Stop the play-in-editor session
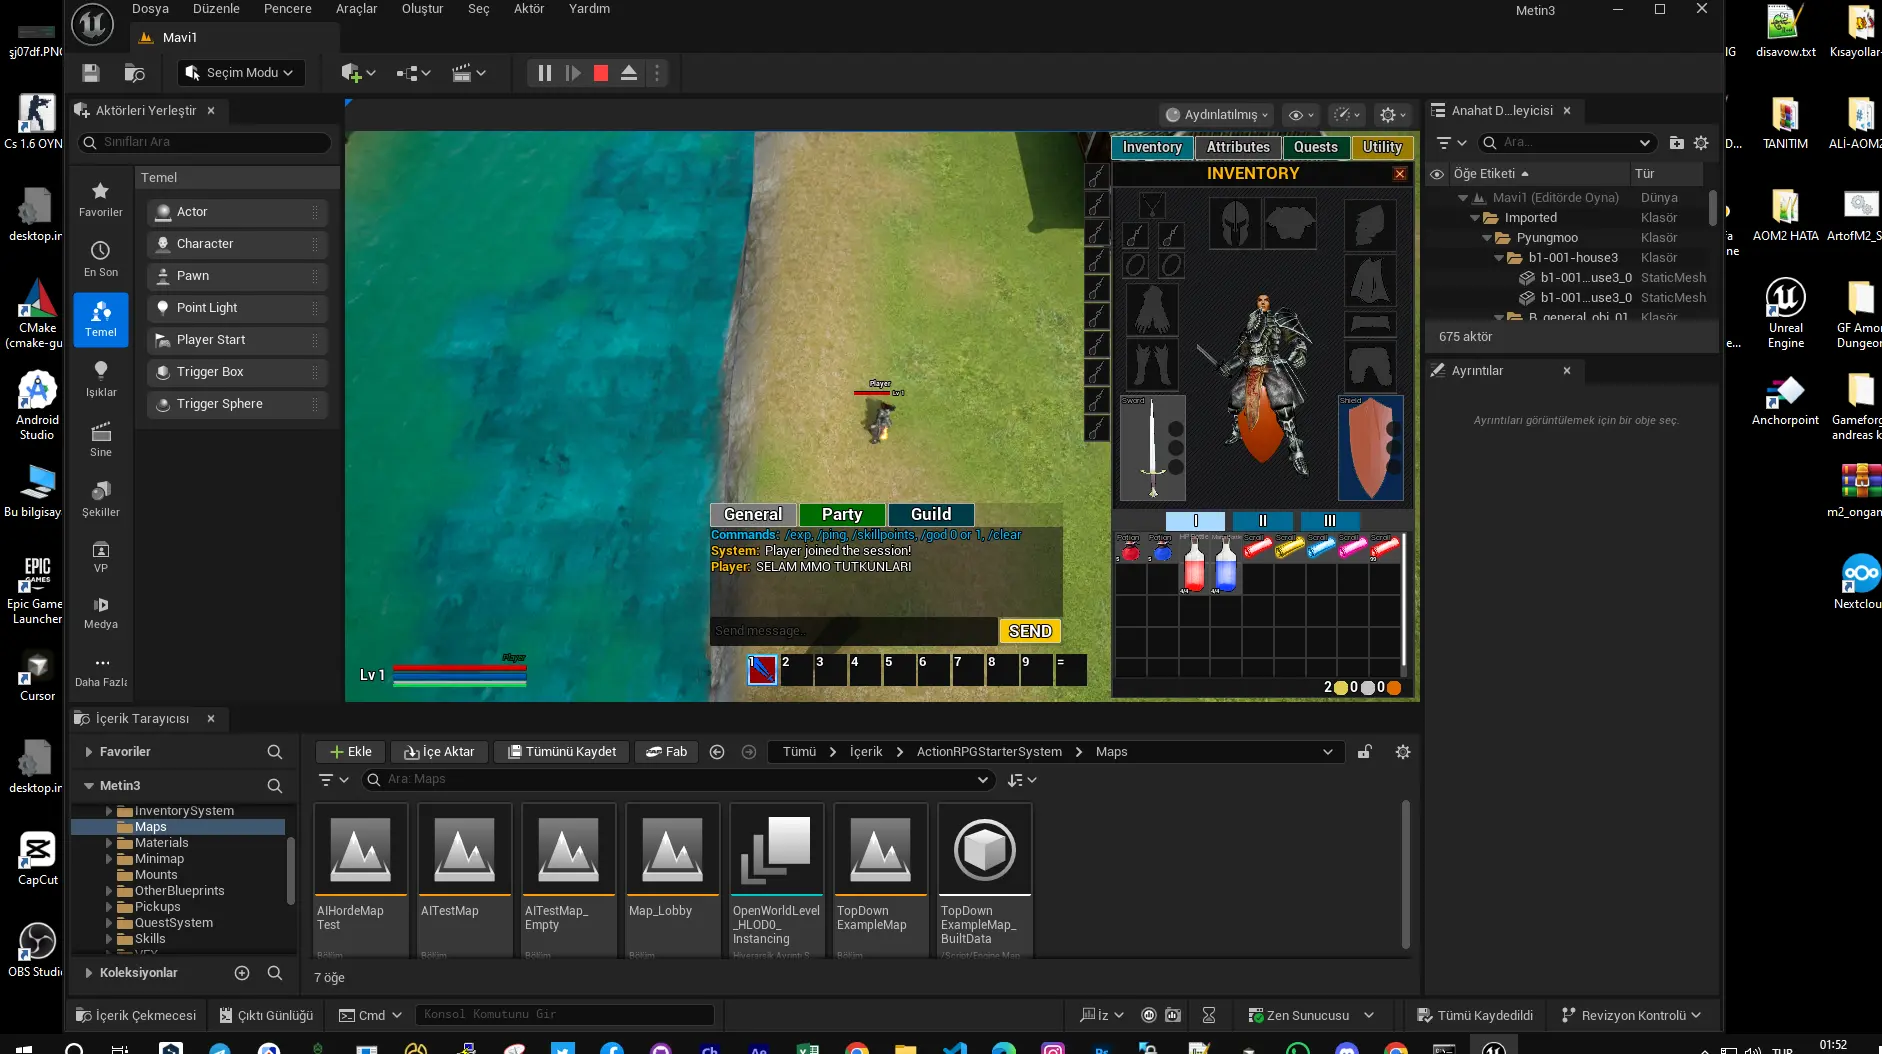This screenshot has height=1054, width=1882. (x=601, y=72)
